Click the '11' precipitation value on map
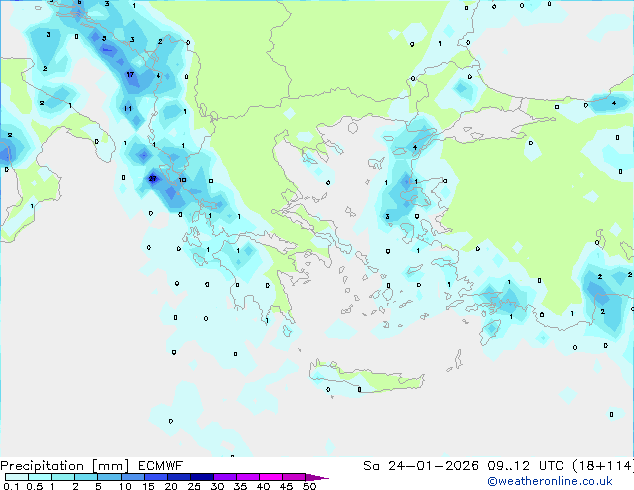This screenshot has height=490, width=634. (x=128, y=108)
